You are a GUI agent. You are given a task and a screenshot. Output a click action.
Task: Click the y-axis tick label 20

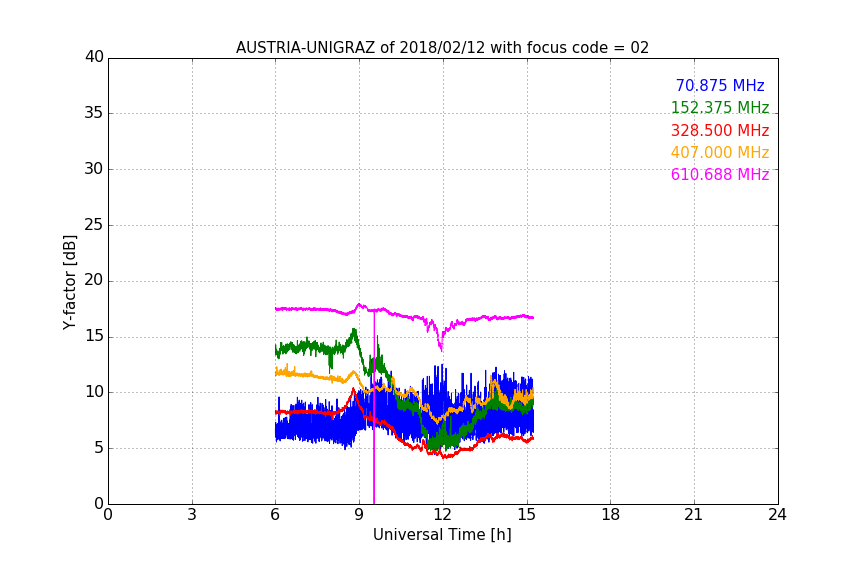[x=94, y=280]
